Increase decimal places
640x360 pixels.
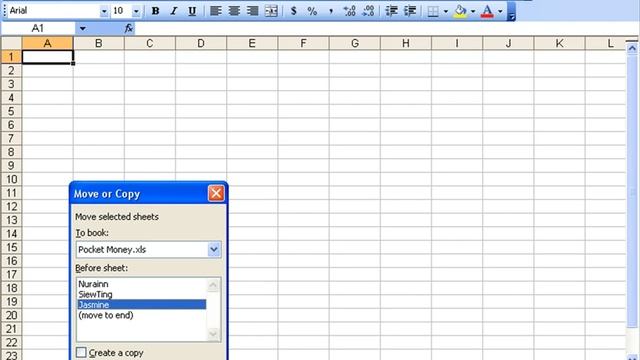pos(349,11)
